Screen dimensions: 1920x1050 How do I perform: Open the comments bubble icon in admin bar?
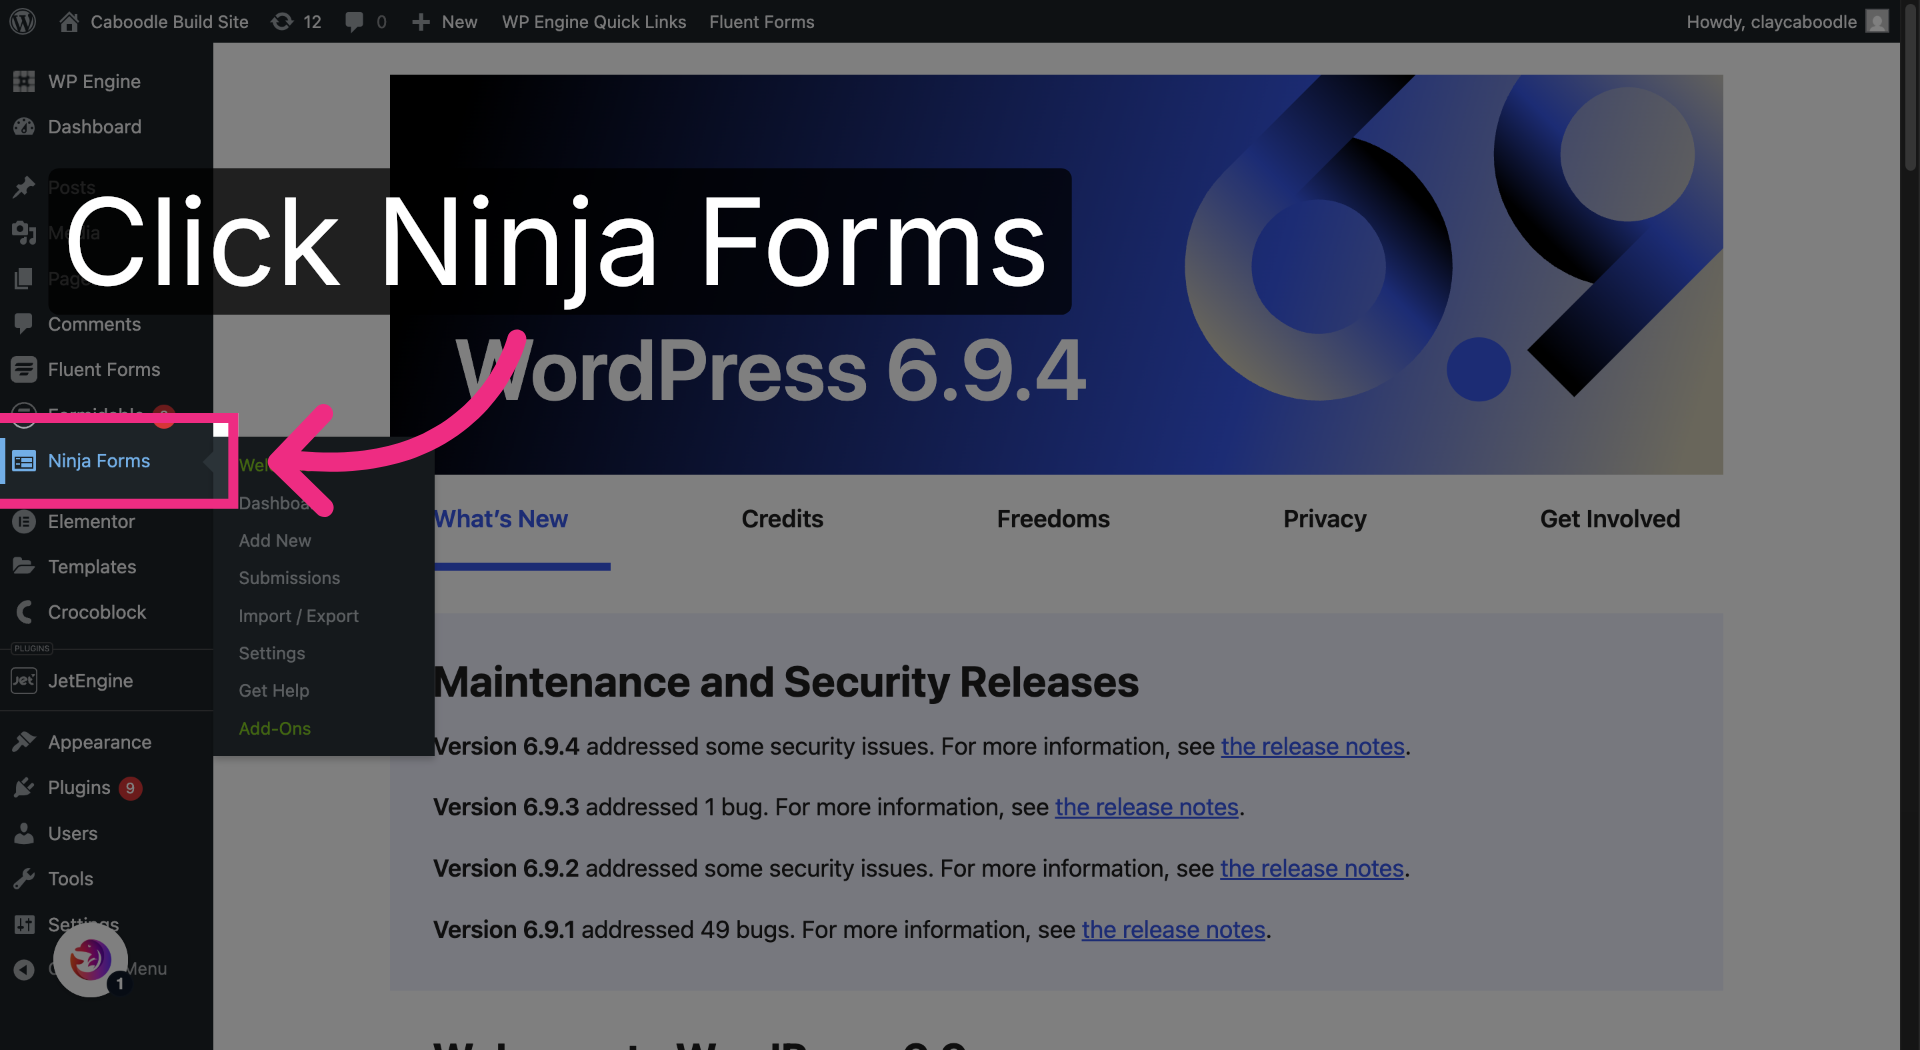(354, 21)
